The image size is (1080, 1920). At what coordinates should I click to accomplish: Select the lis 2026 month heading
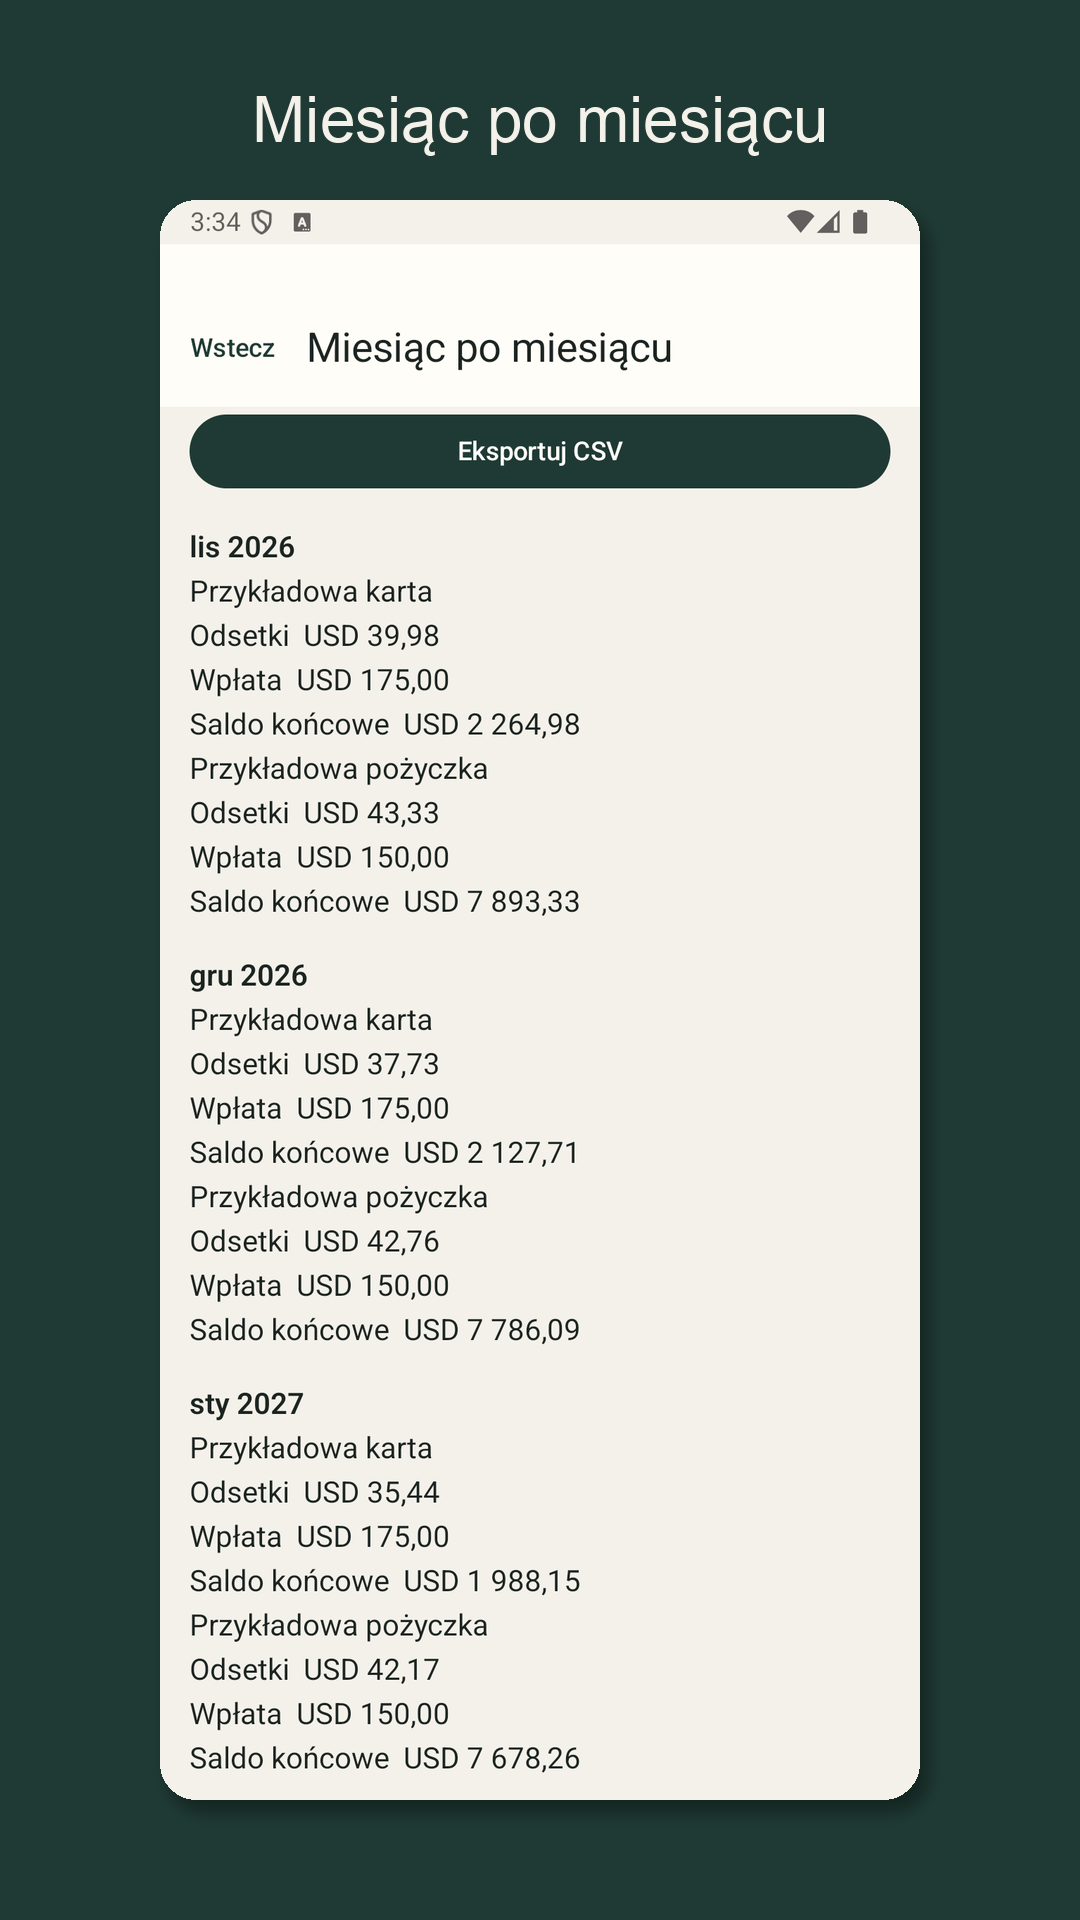(242, 547)
